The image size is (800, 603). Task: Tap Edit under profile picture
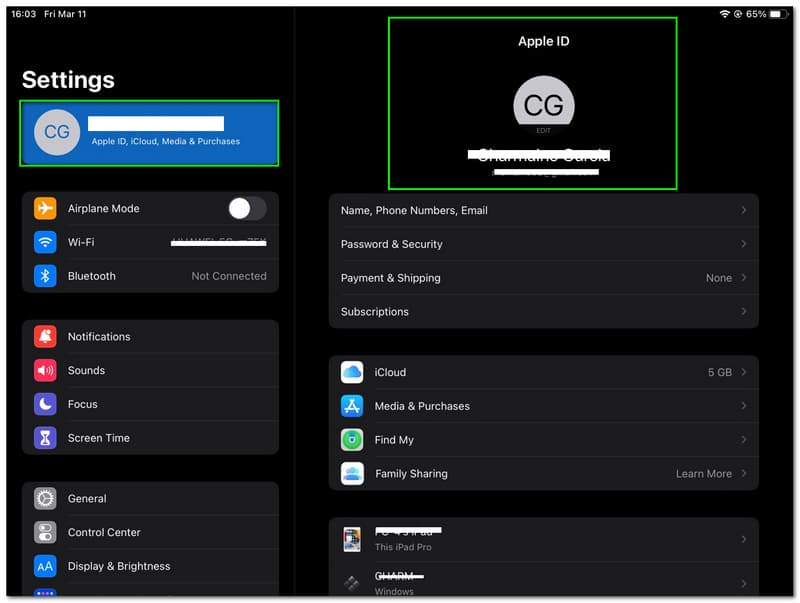544,131
